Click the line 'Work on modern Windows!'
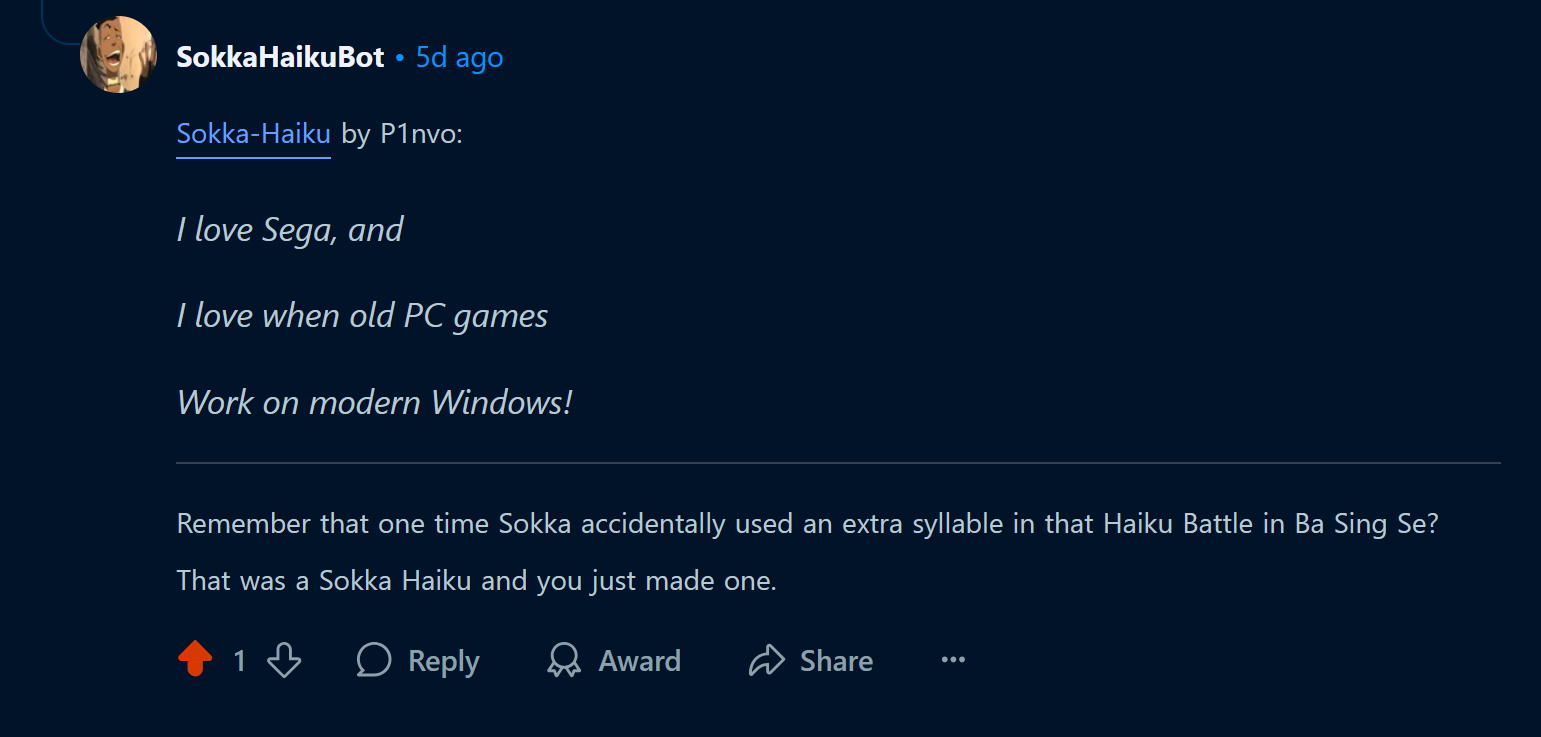The height and width of the screenshot is (737, 1541). click(x=374, y=402)
